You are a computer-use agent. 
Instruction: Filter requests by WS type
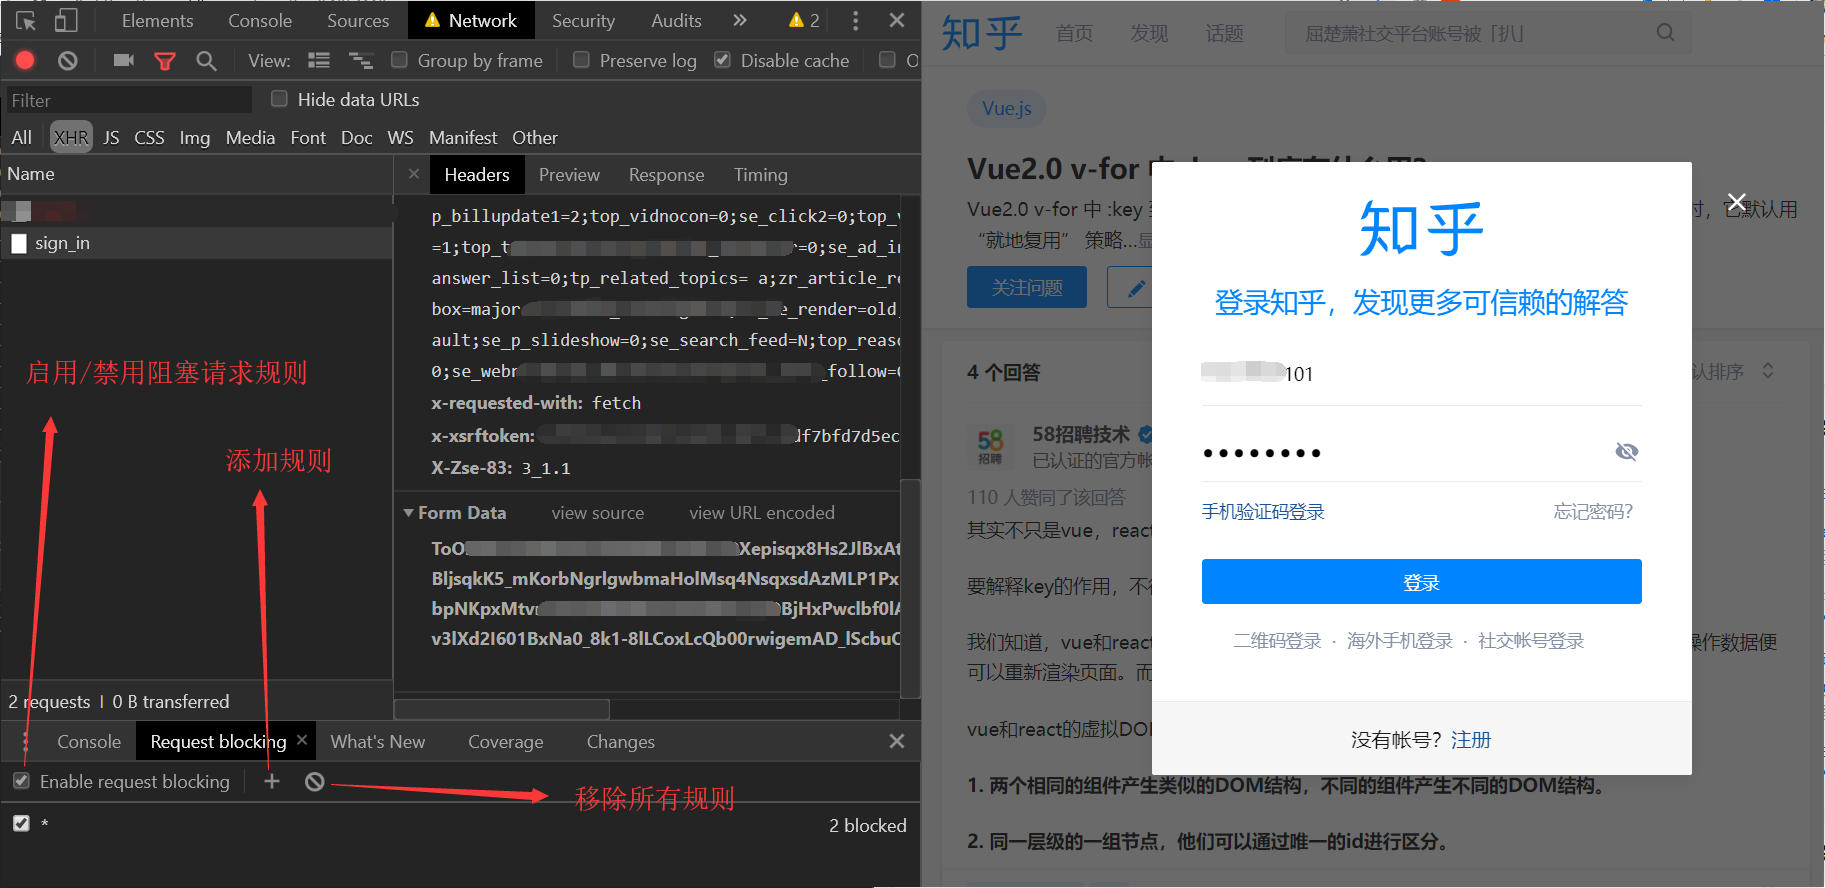point(400,137)
